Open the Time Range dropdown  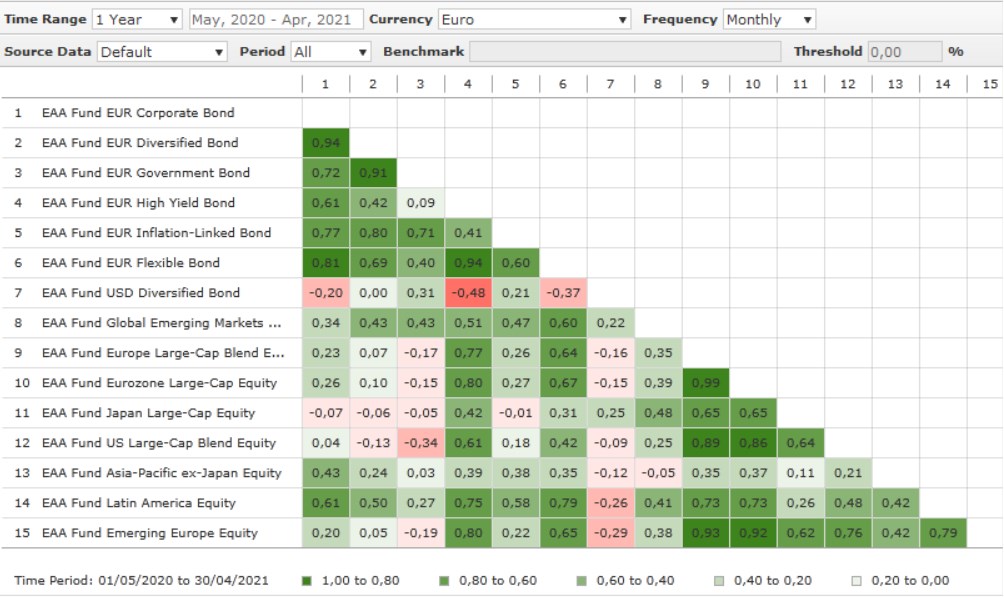pyautogui.click(x=137, y=19)
